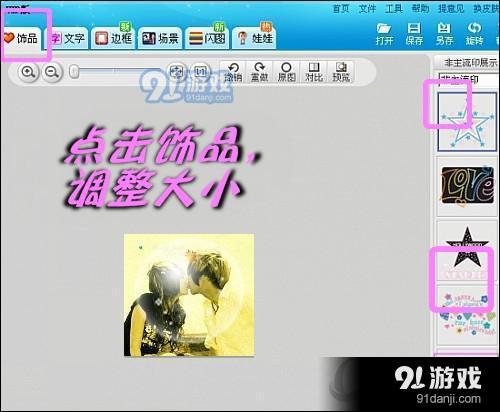Select the LOVE sticker thumbnail
The image size is (500, 412).
(x=468, y=186)
